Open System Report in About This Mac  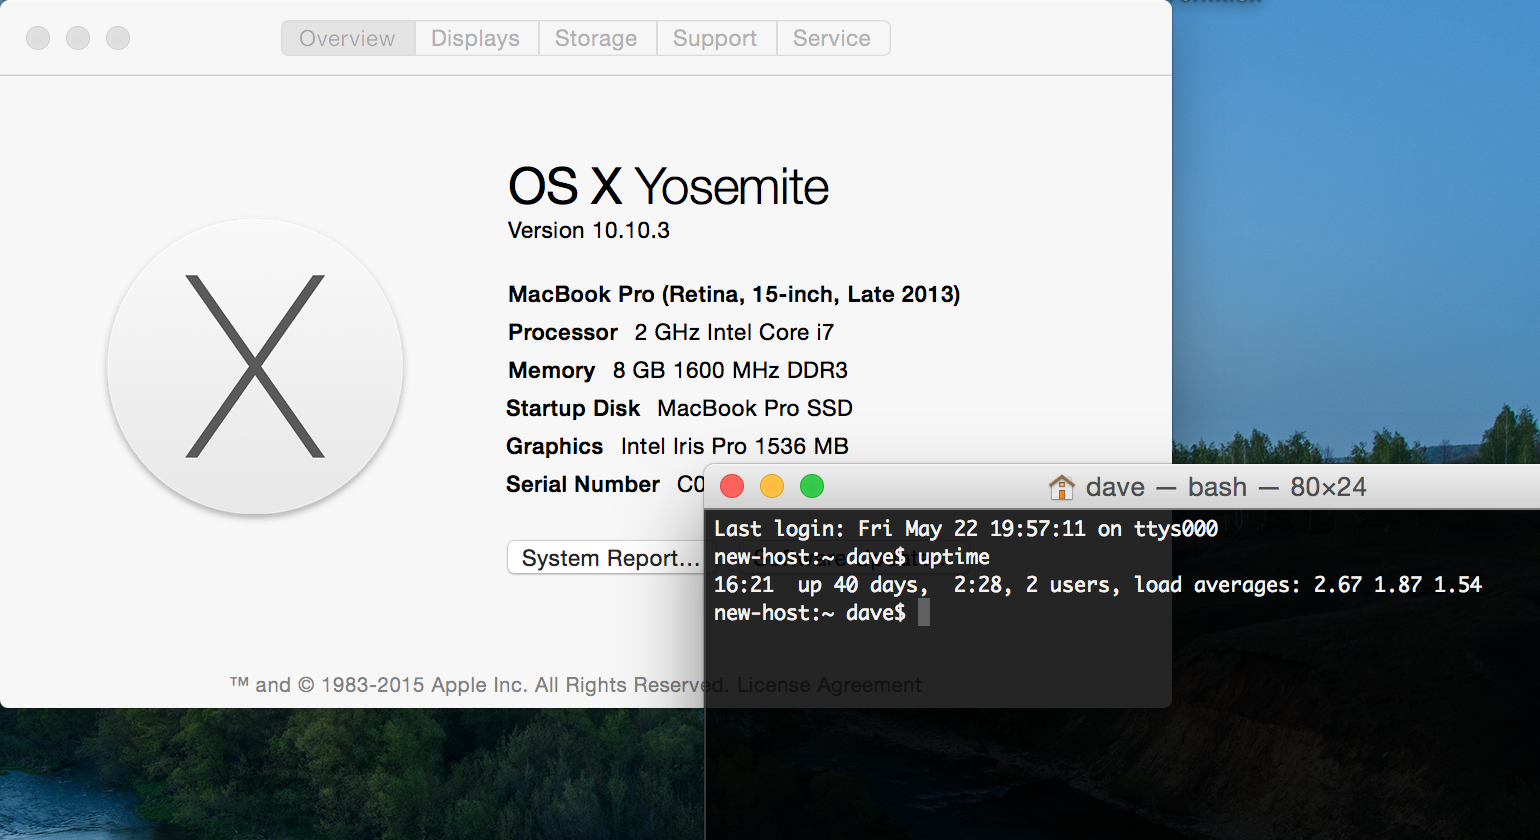(x=606, y=558)
